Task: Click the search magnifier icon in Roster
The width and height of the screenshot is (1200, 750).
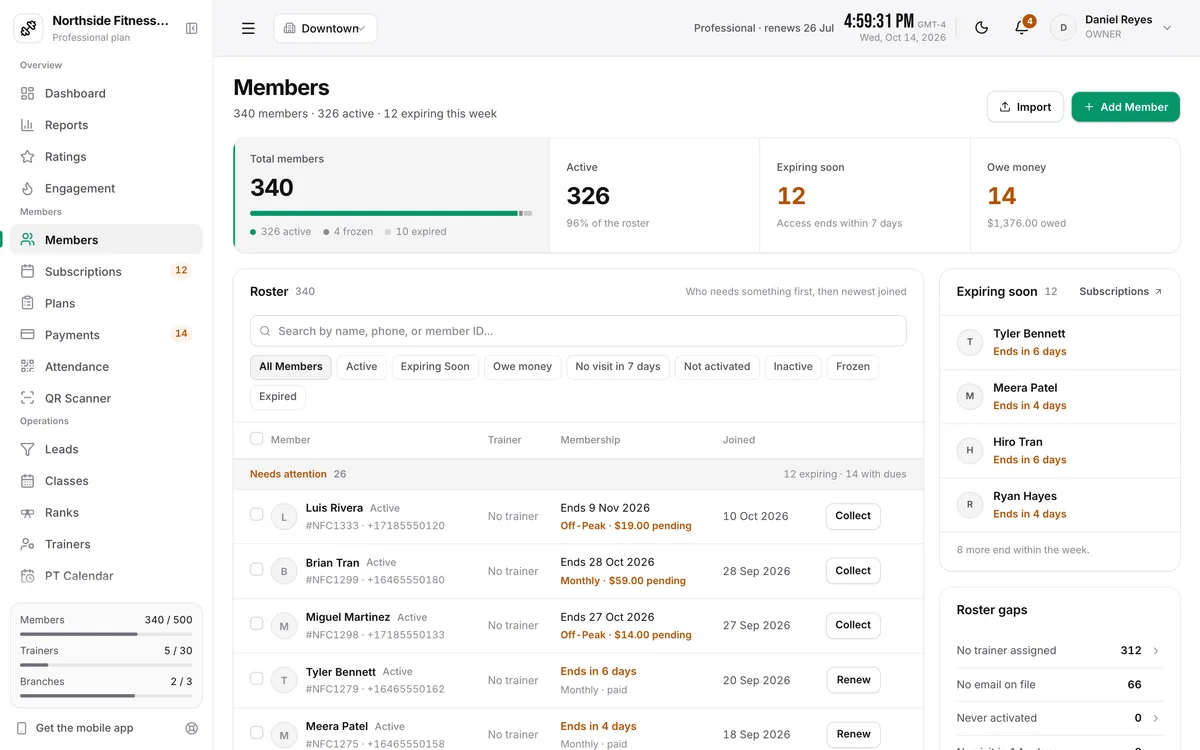Action: 265,331
